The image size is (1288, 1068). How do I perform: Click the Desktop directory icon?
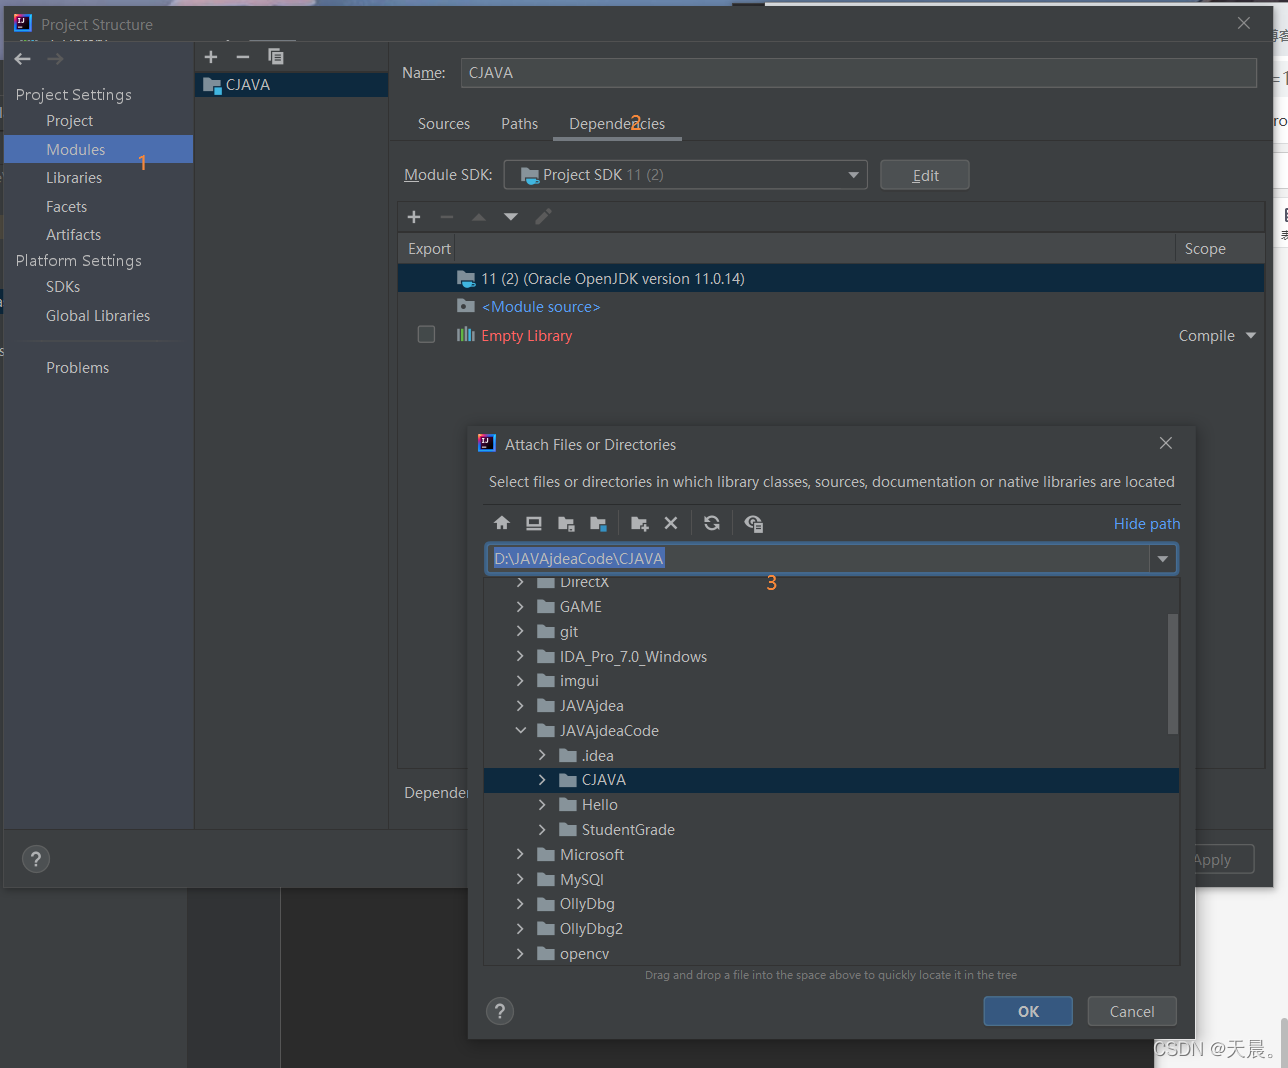tap(534, 523)
